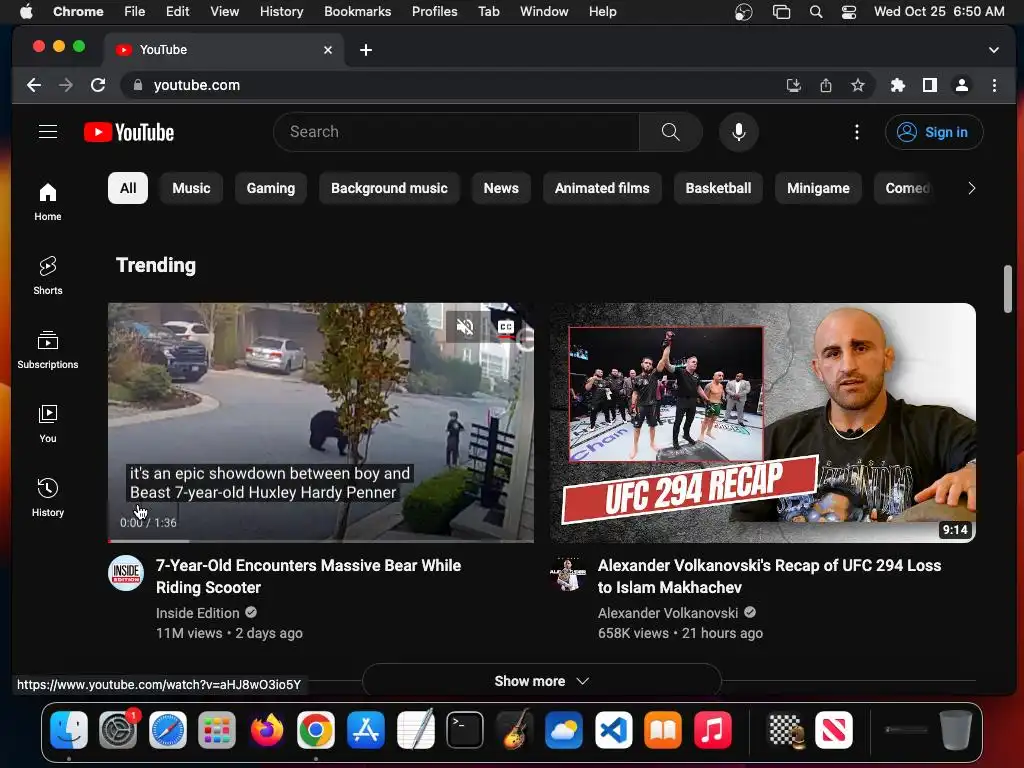Open Shorts in sidebar
1024x768 pixels.
(48, 276)
